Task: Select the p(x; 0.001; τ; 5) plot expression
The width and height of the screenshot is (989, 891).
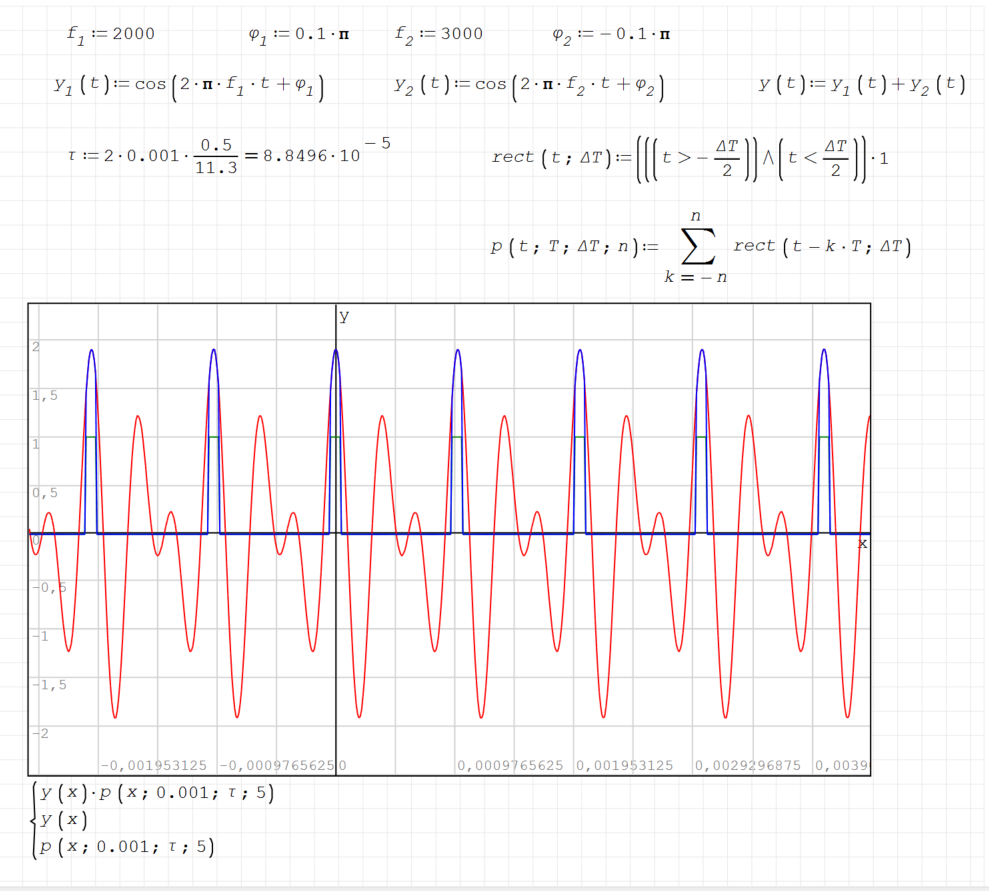Action: (x=127, y=847)
